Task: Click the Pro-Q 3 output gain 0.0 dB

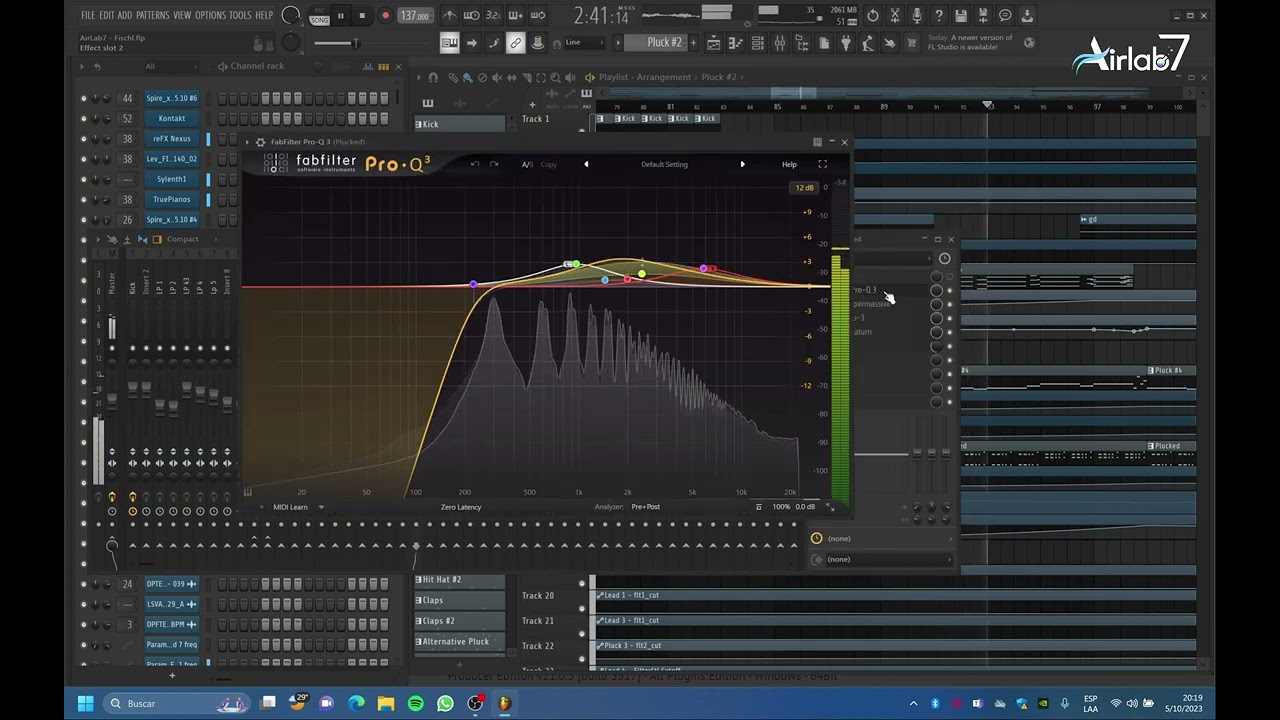Action: coord(804,507)
